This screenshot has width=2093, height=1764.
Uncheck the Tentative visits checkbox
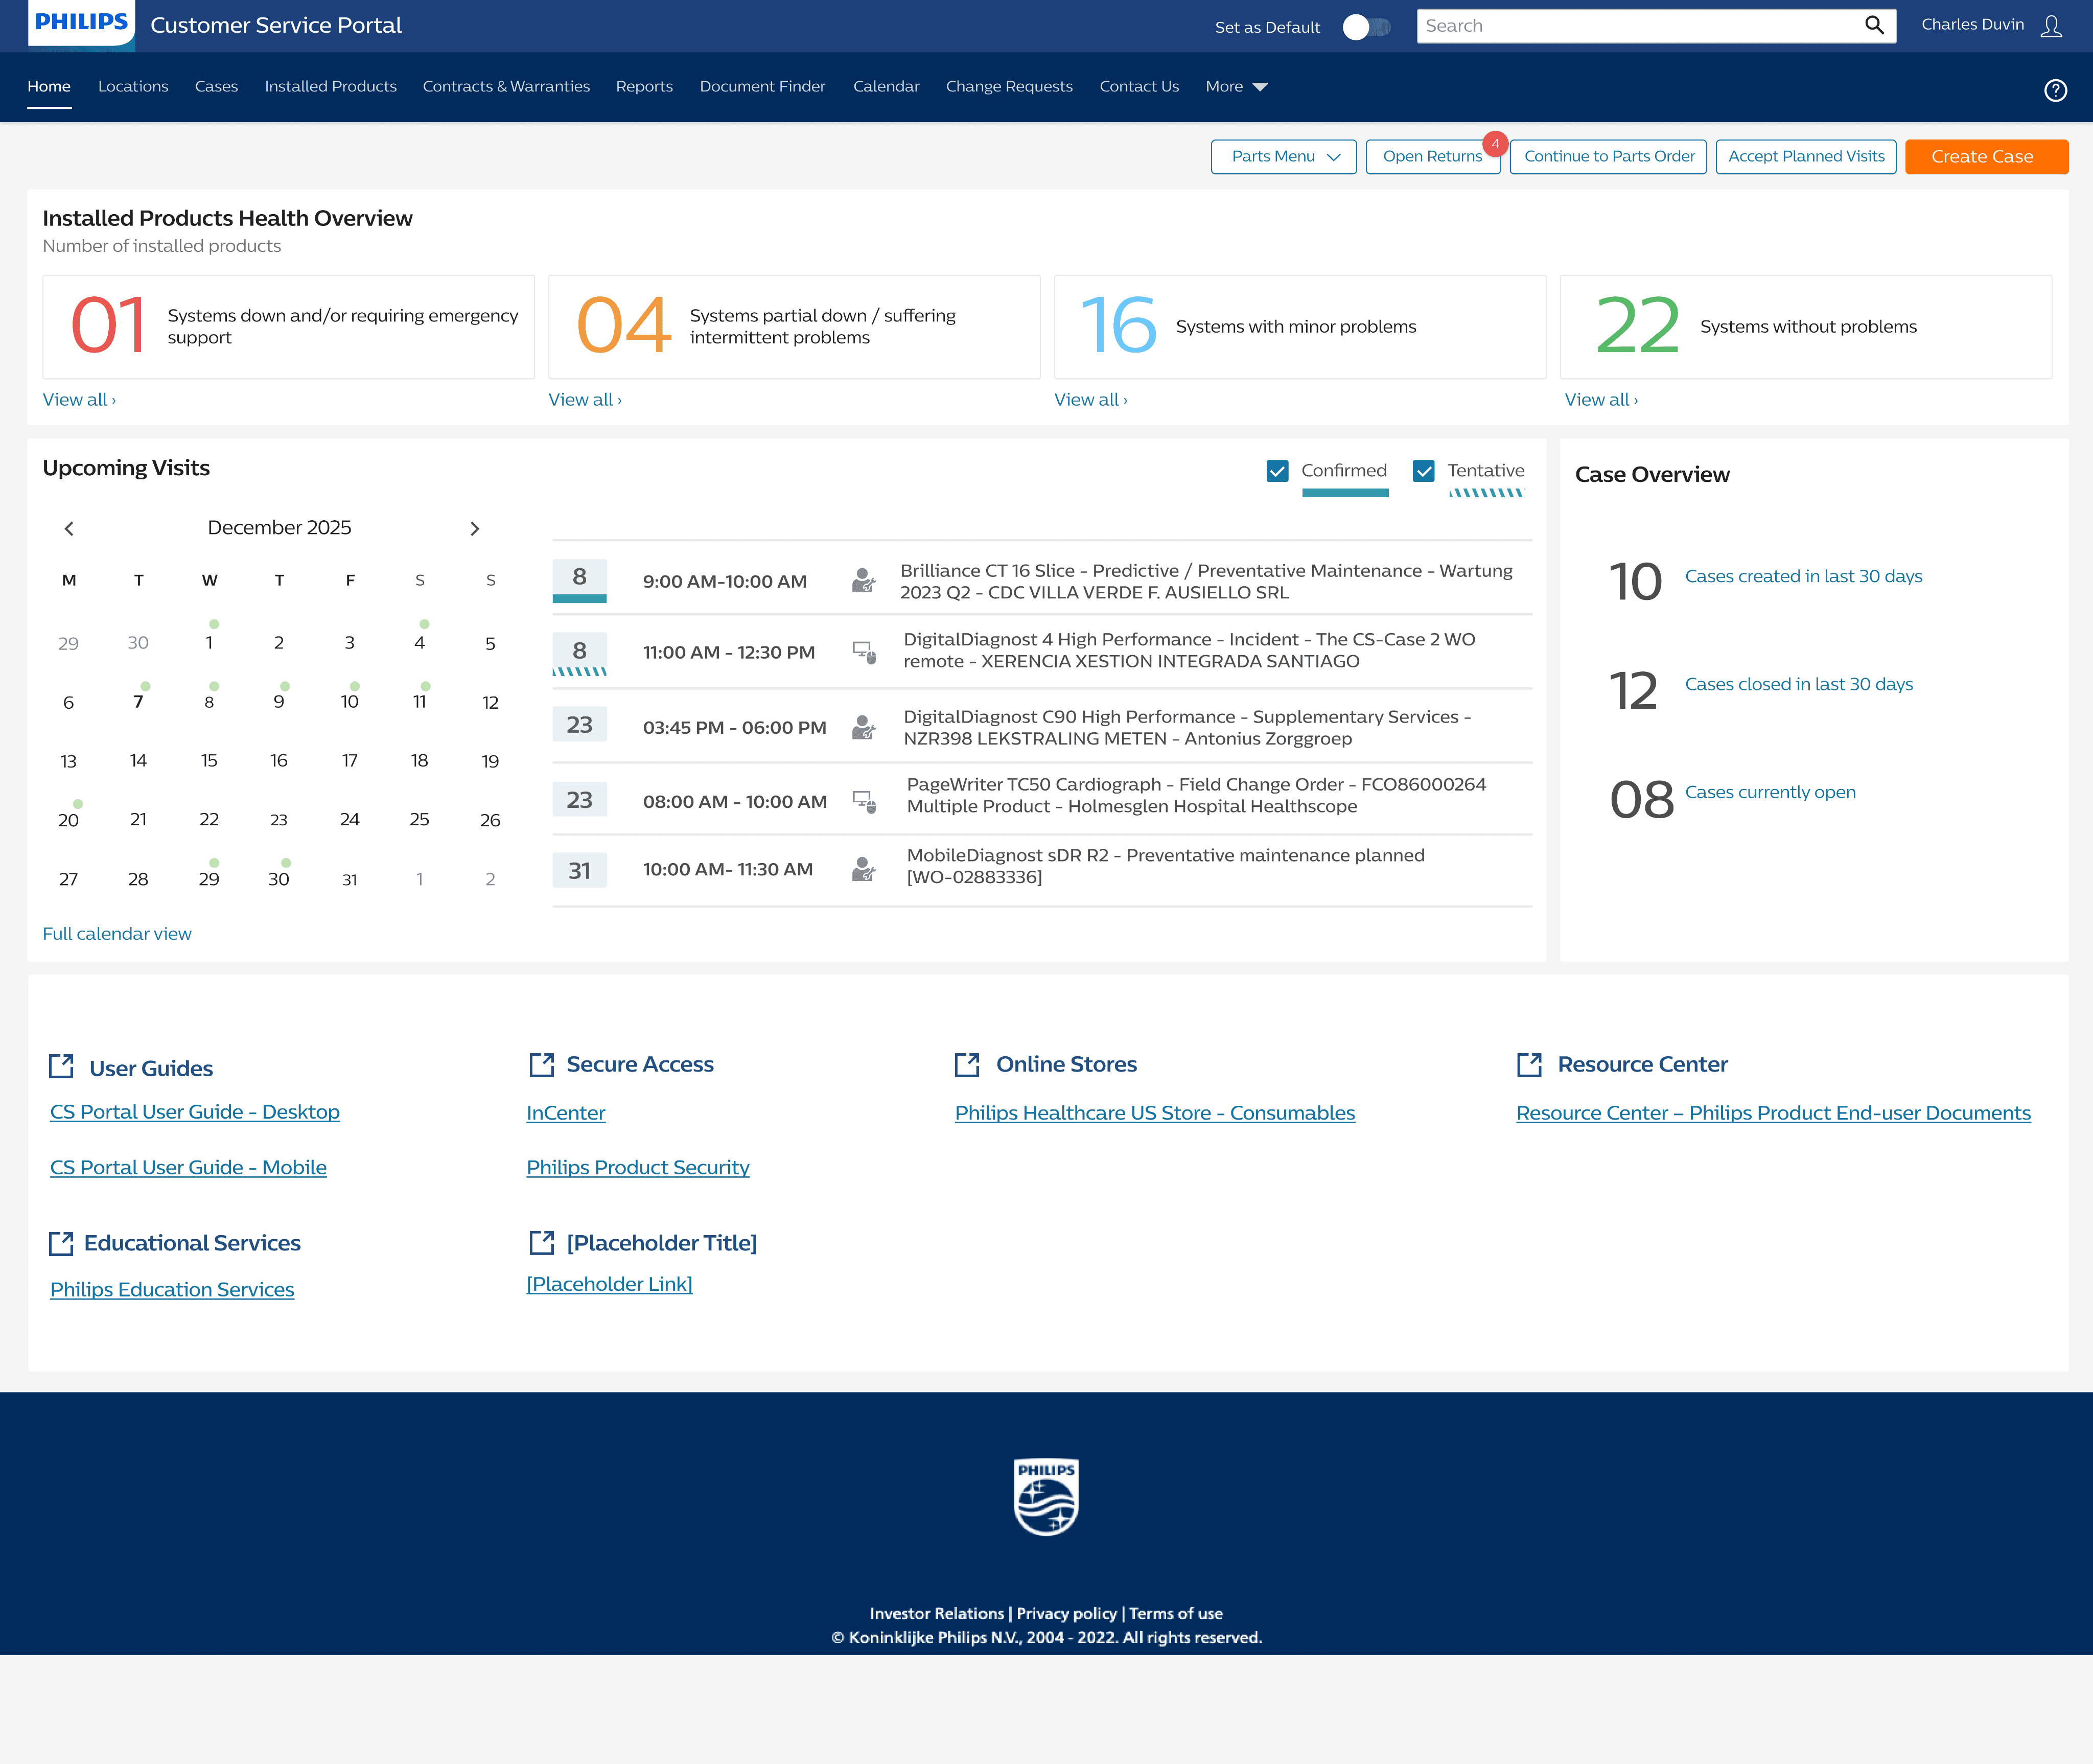point(1424,471)
